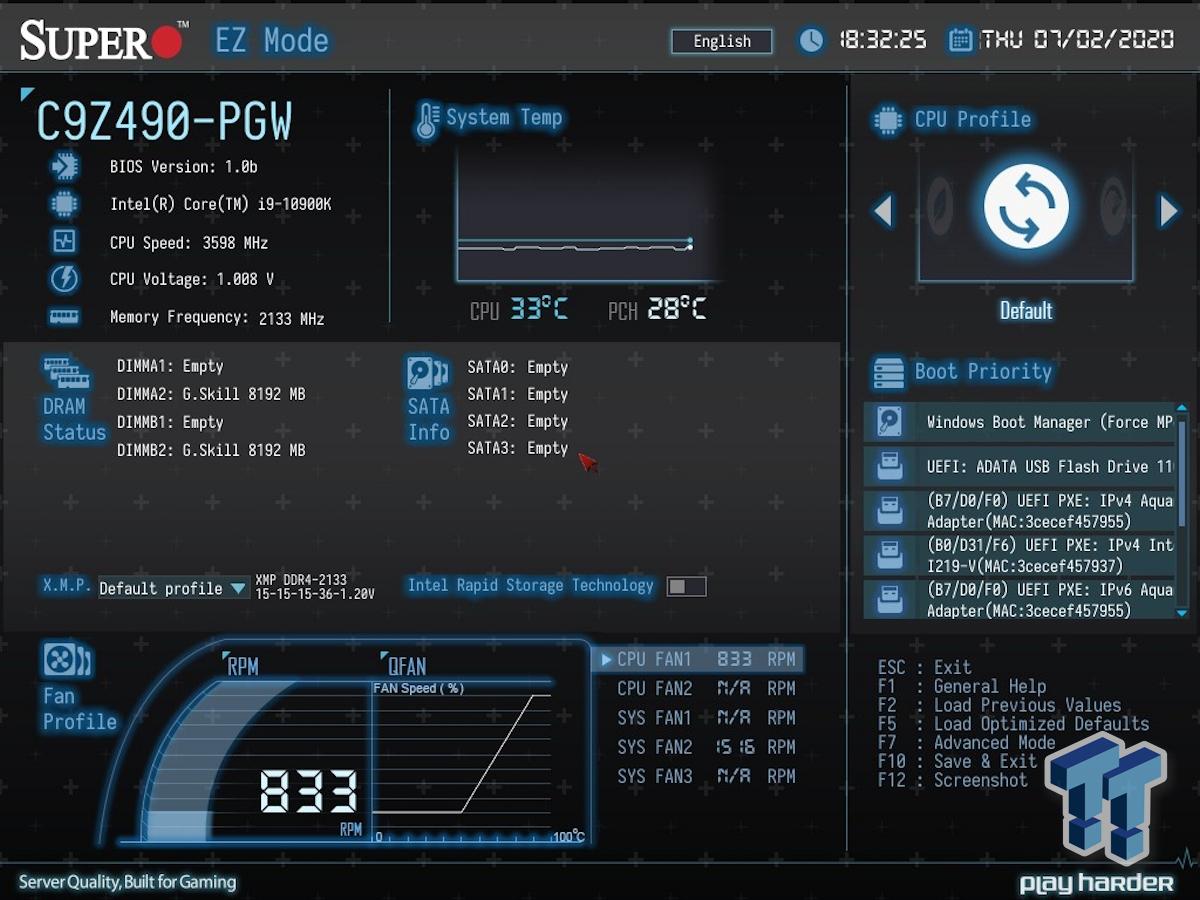Click the system time 18:32:25
The image size is (1200, 900).
882,40
